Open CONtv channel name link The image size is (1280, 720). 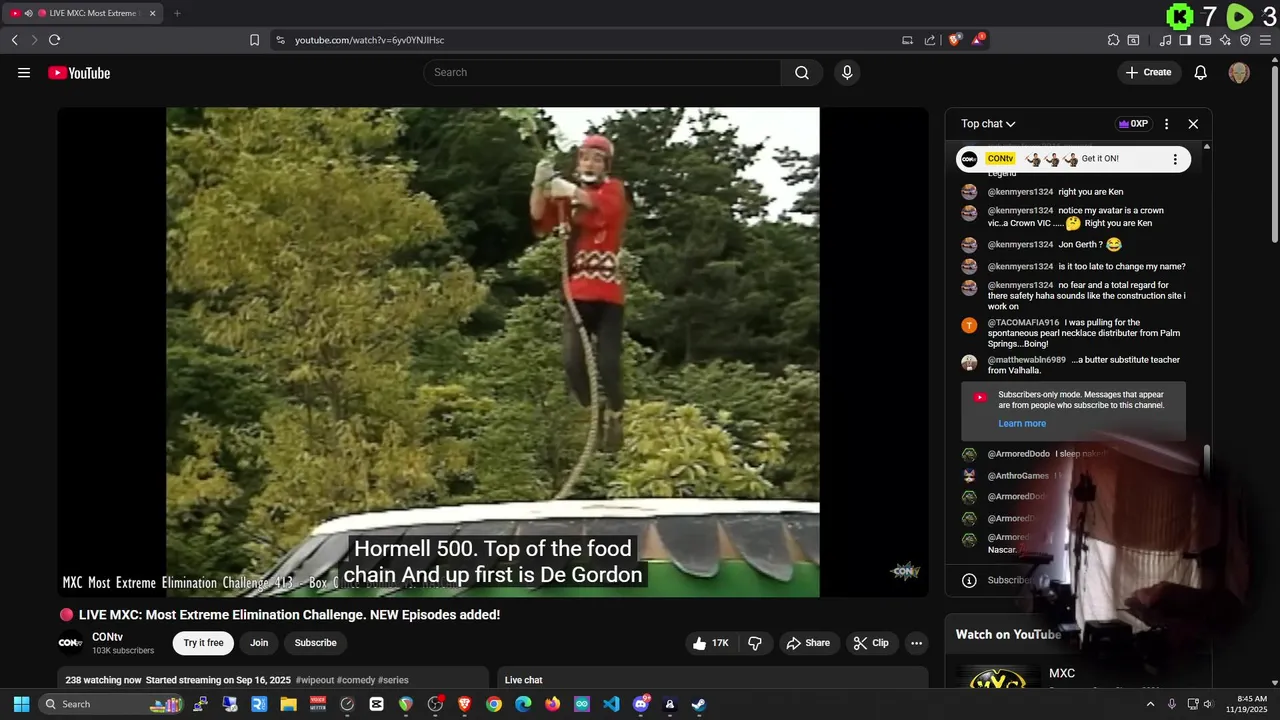(107, 637)
